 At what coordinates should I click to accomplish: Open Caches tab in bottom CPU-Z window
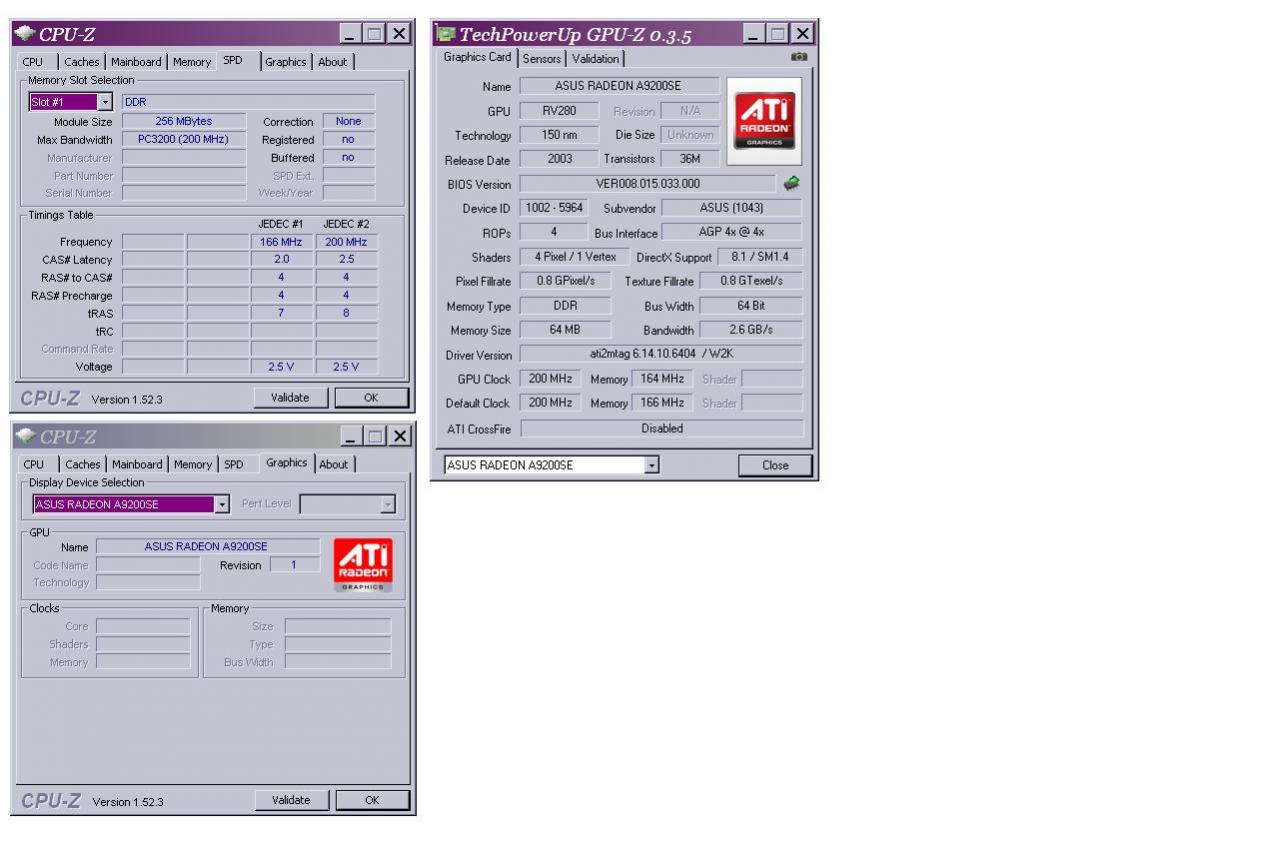[x=83, y=464]
